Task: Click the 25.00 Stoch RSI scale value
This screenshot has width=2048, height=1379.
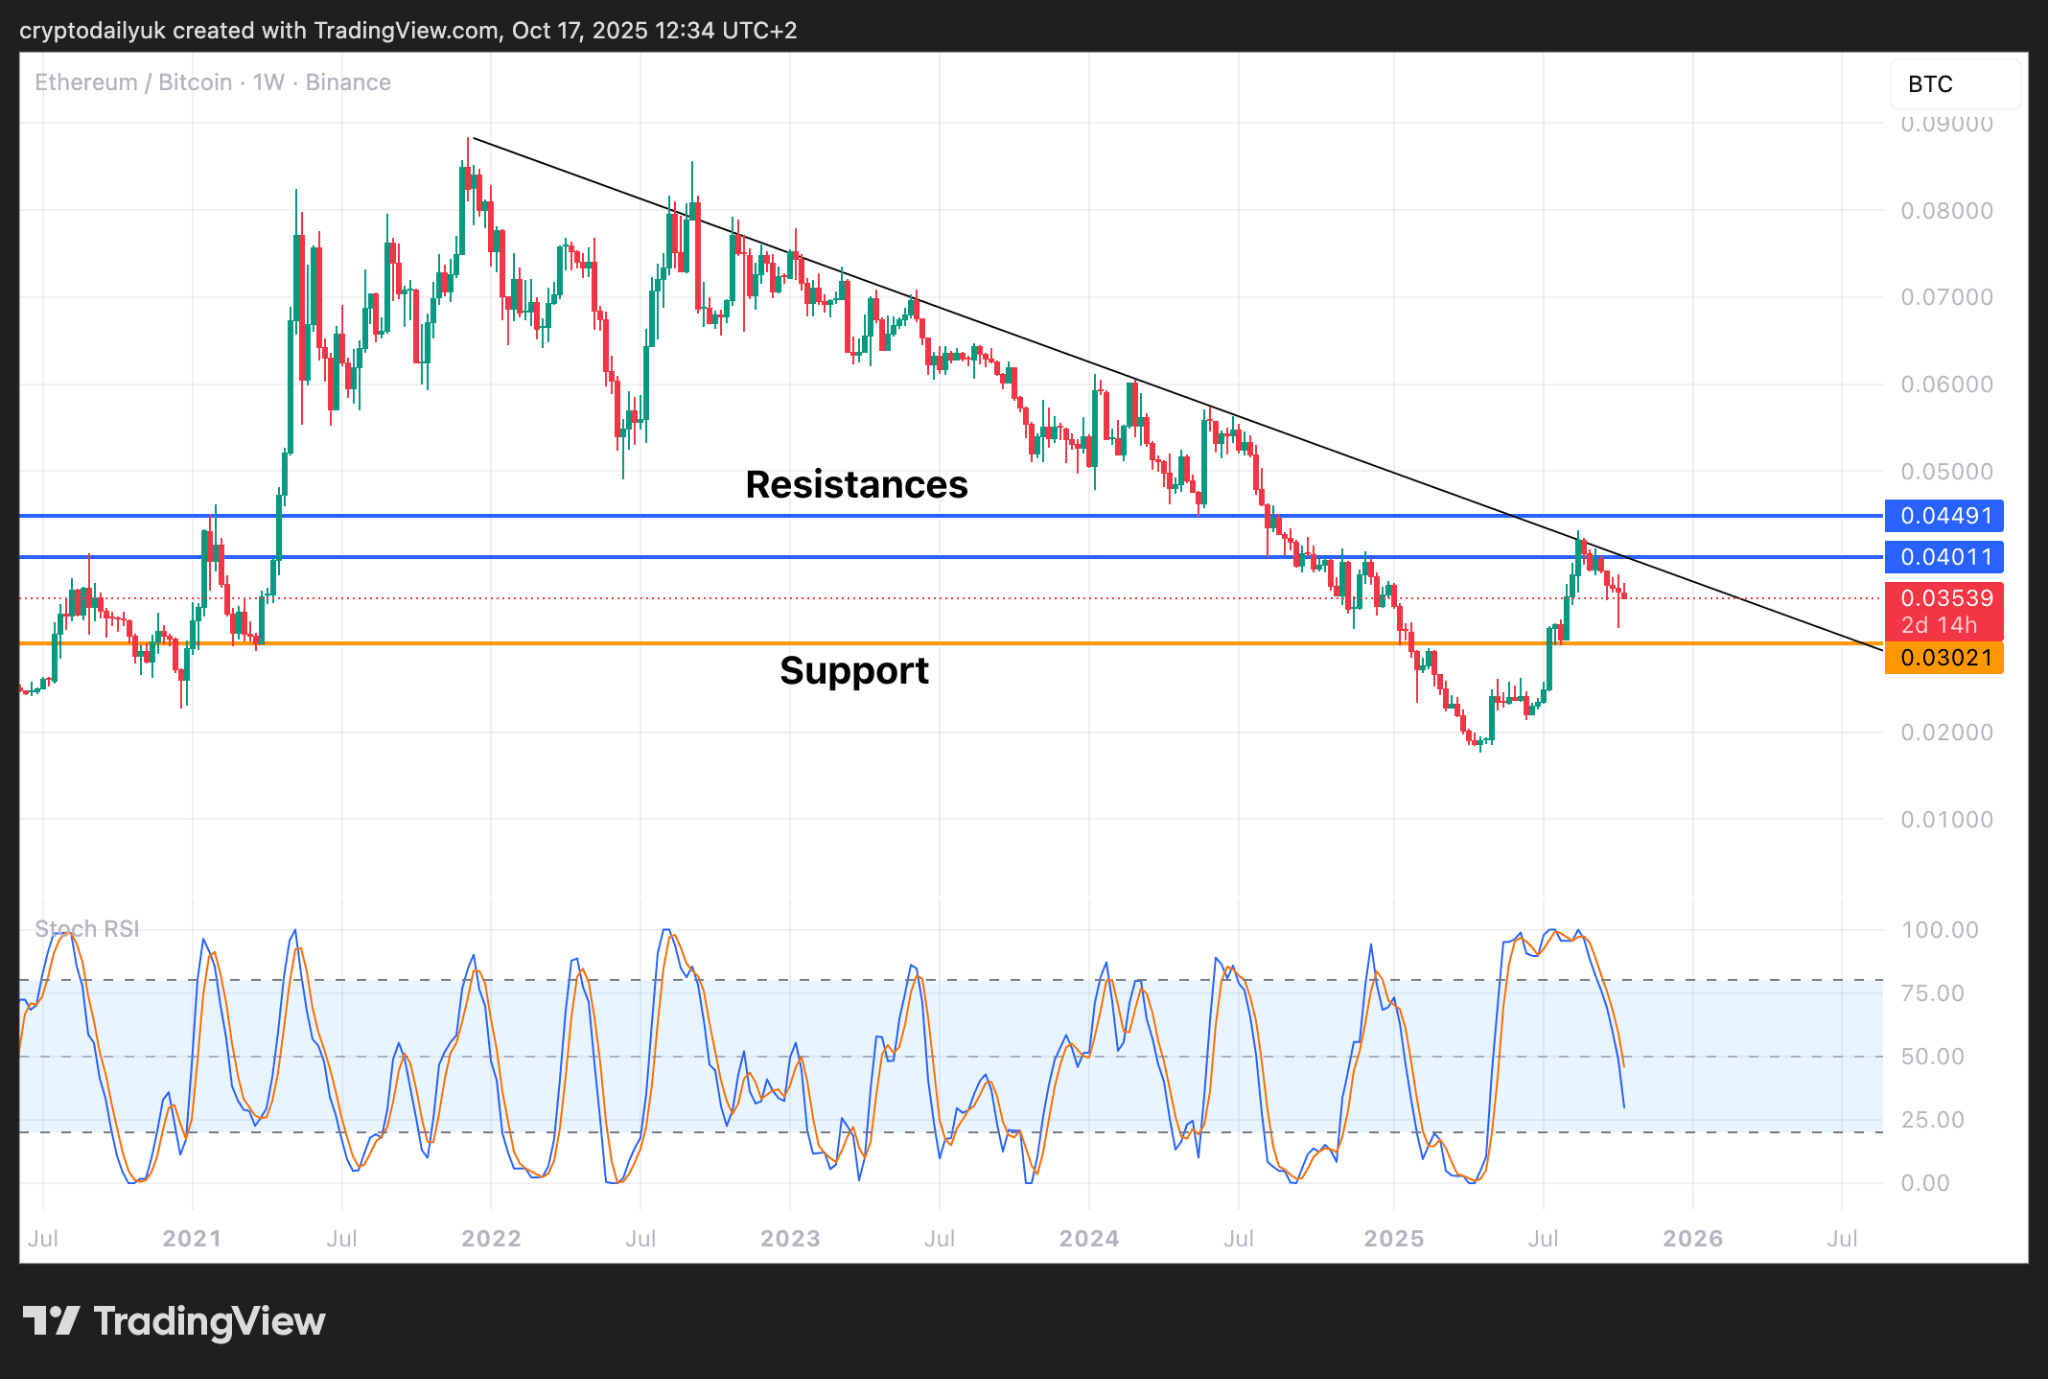Action: pyautogui.click(x=1932, y=1119)
